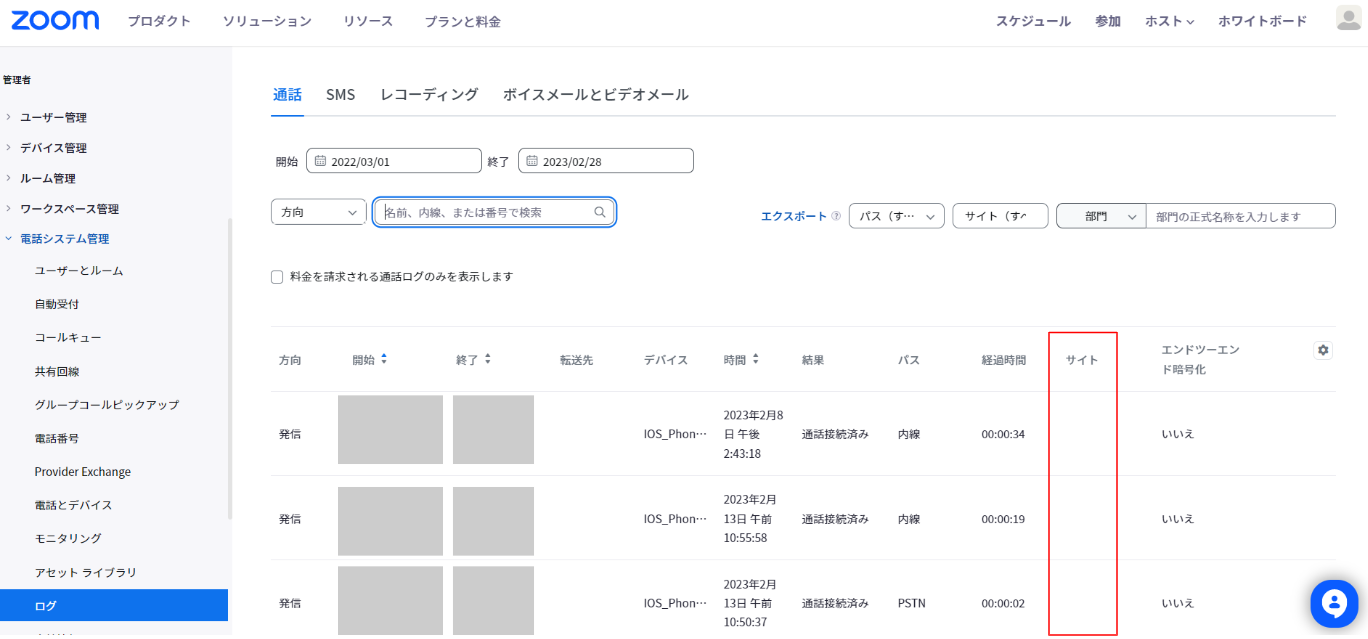The image size is (1368, 639).
Task: Click calendar icon in end date field
Action: pyautogui.click(x=532, y=161)
